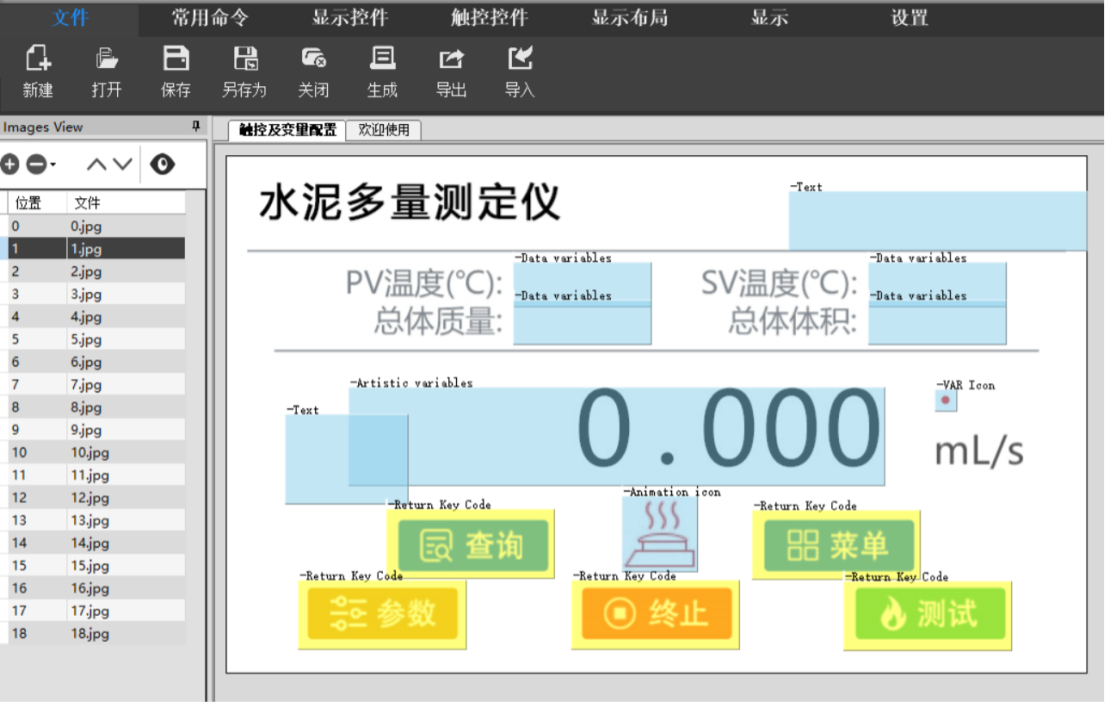Switch to the 欢迎使用 tab
Image resolution: width=1109 pixels, height=705 pixels.
[x=384, y=130]
